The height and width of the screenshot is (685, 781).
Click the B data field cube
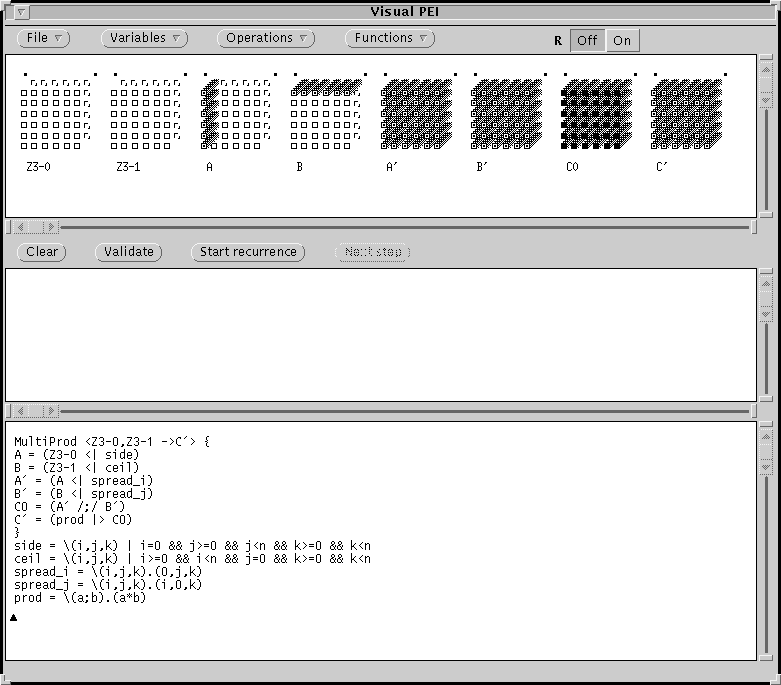click(326, 114)
